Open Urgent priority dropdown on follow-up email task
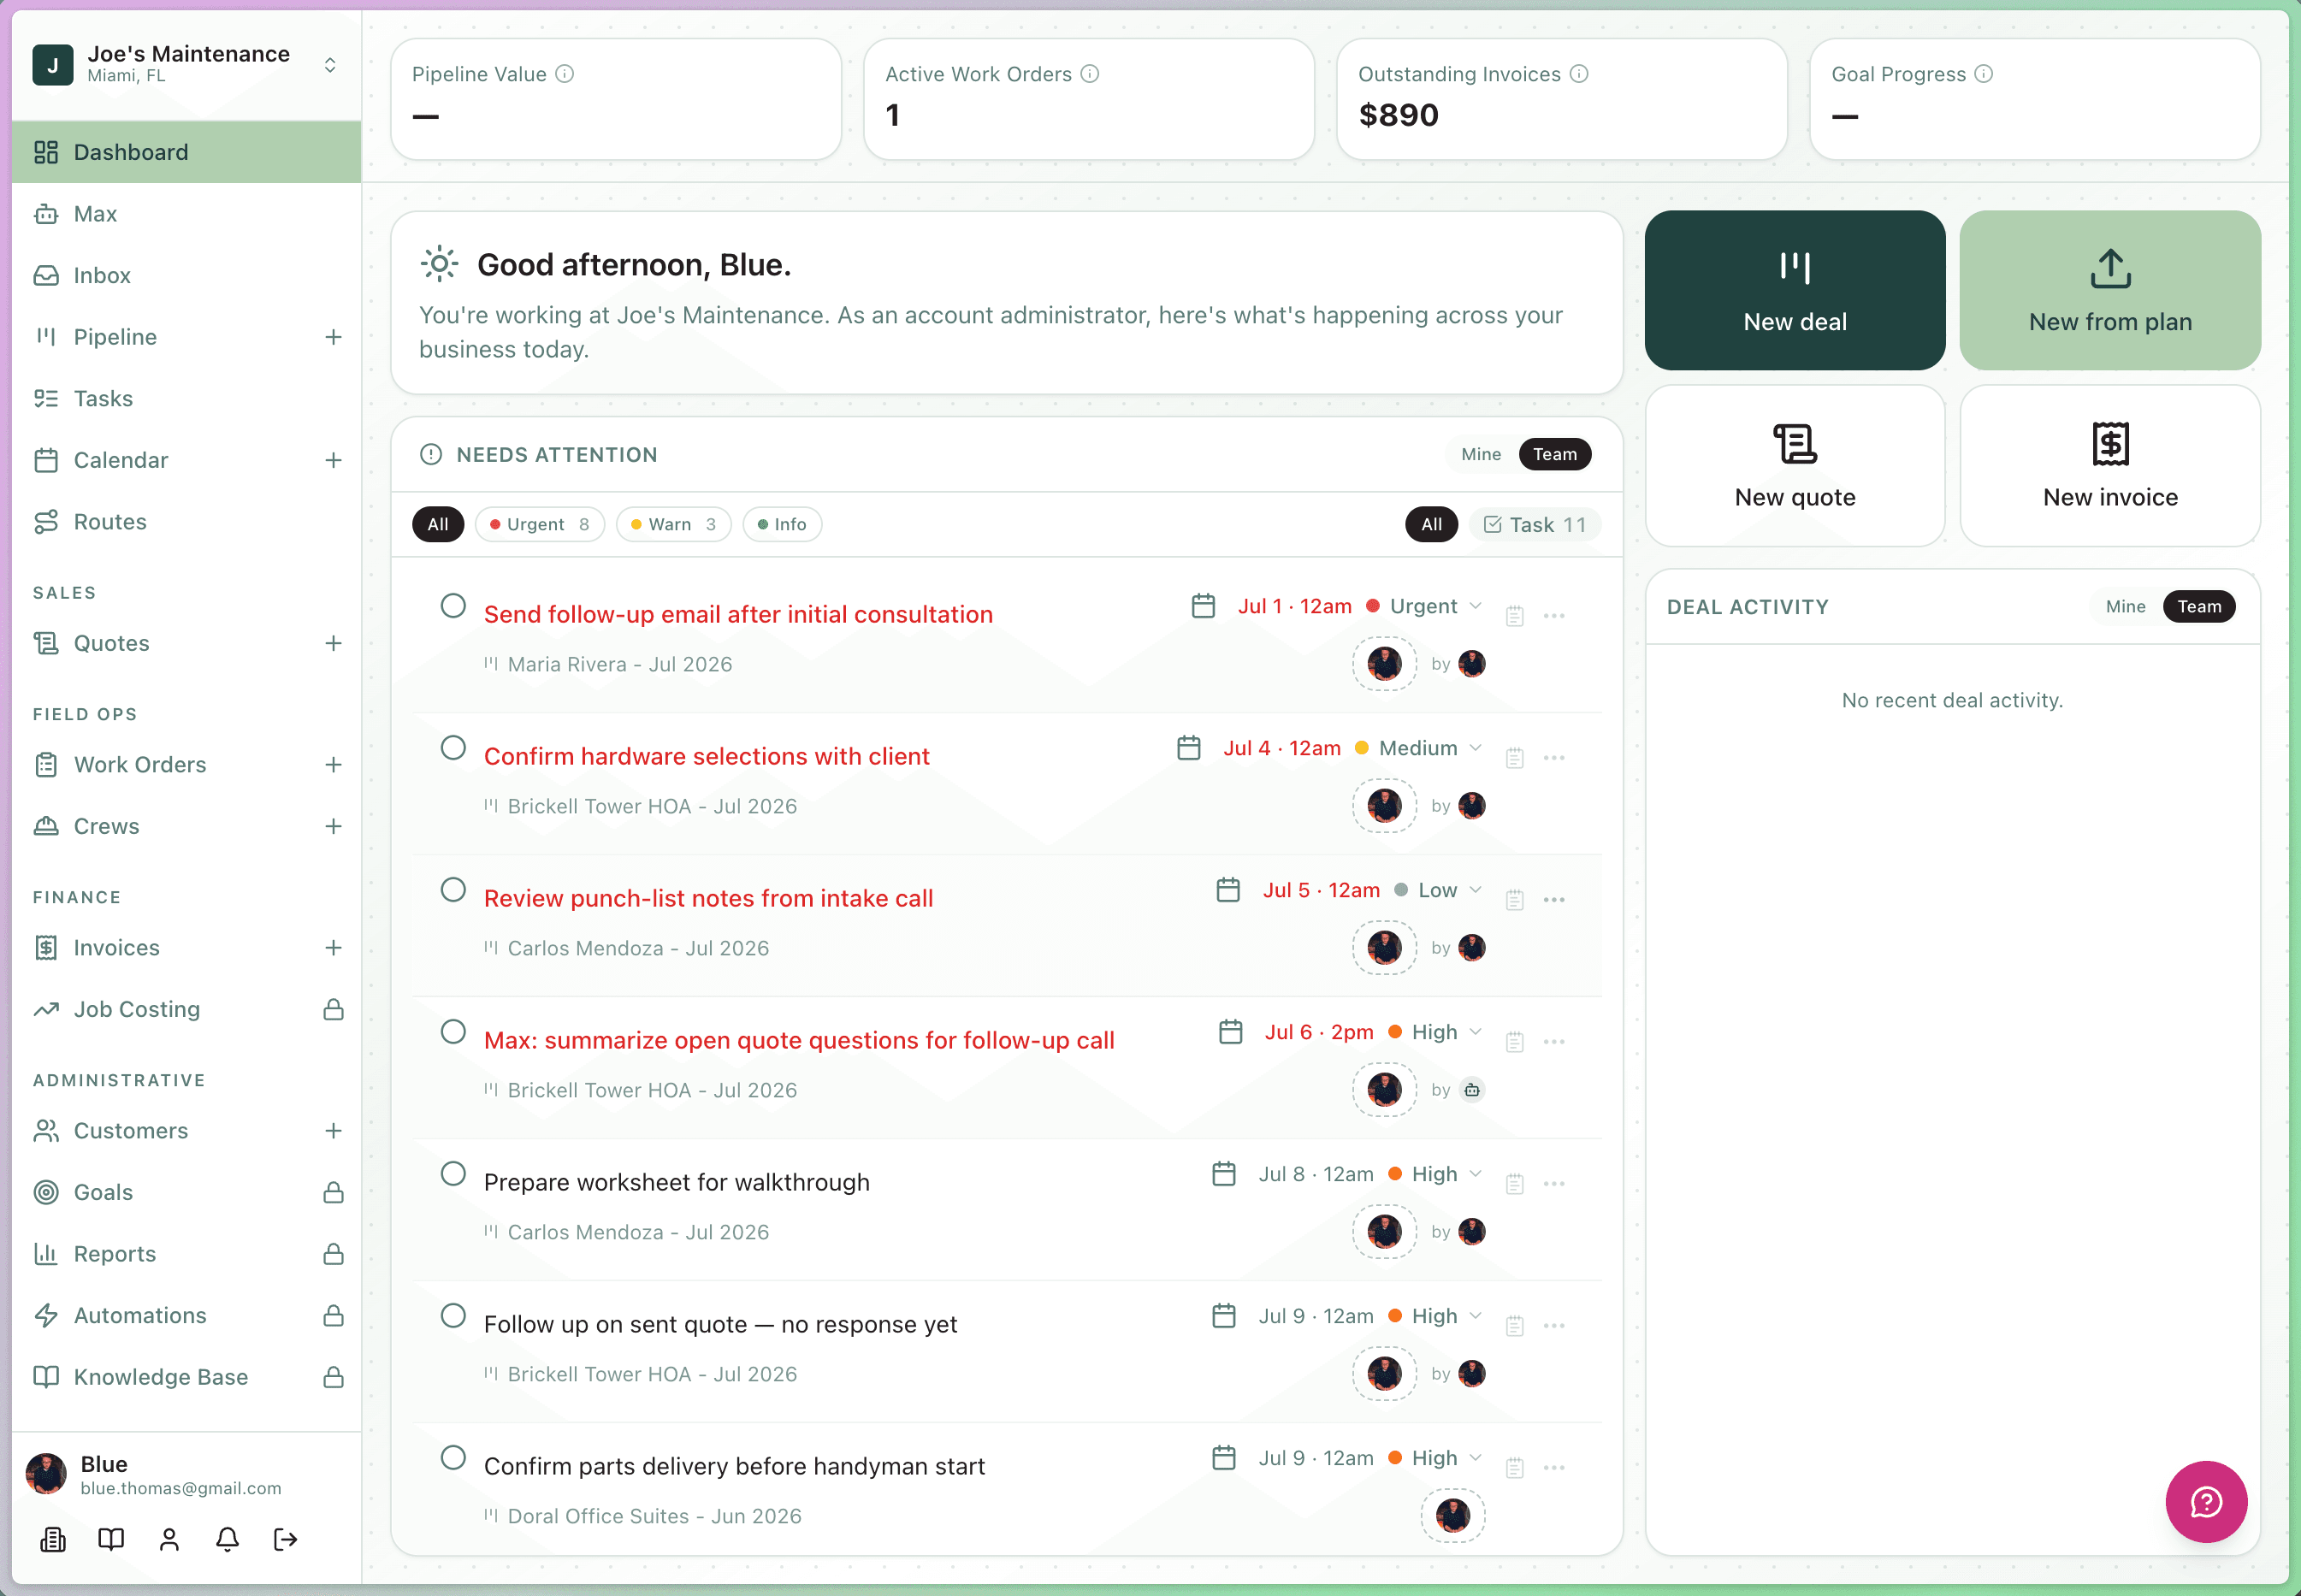Viewport: 2301px width, 1596px height. tap(1425, 606)
